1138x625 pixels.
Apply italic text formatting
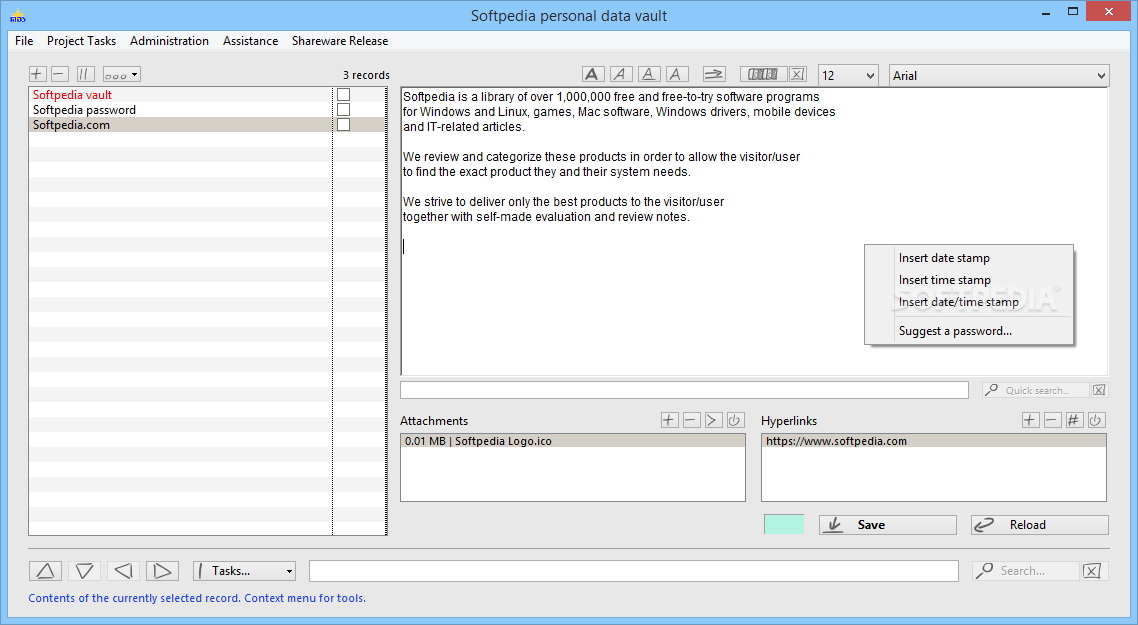pos(621,74)
